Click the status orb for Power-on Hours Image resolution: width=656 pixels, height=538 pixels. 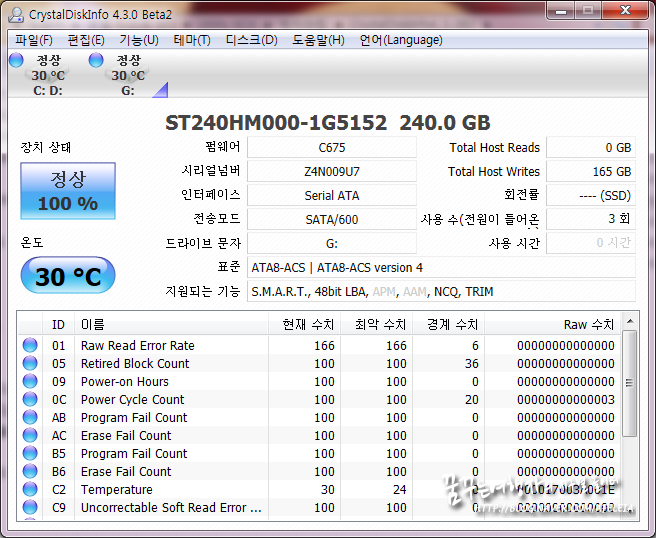(30, 381)
